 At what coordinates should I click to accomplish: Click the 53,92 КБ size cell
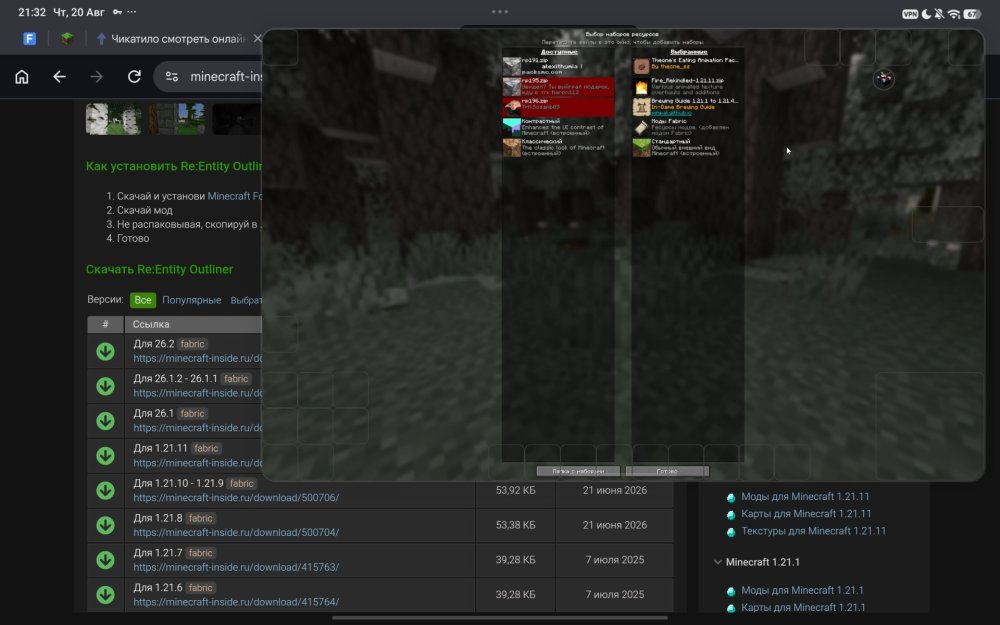point(515,490)
